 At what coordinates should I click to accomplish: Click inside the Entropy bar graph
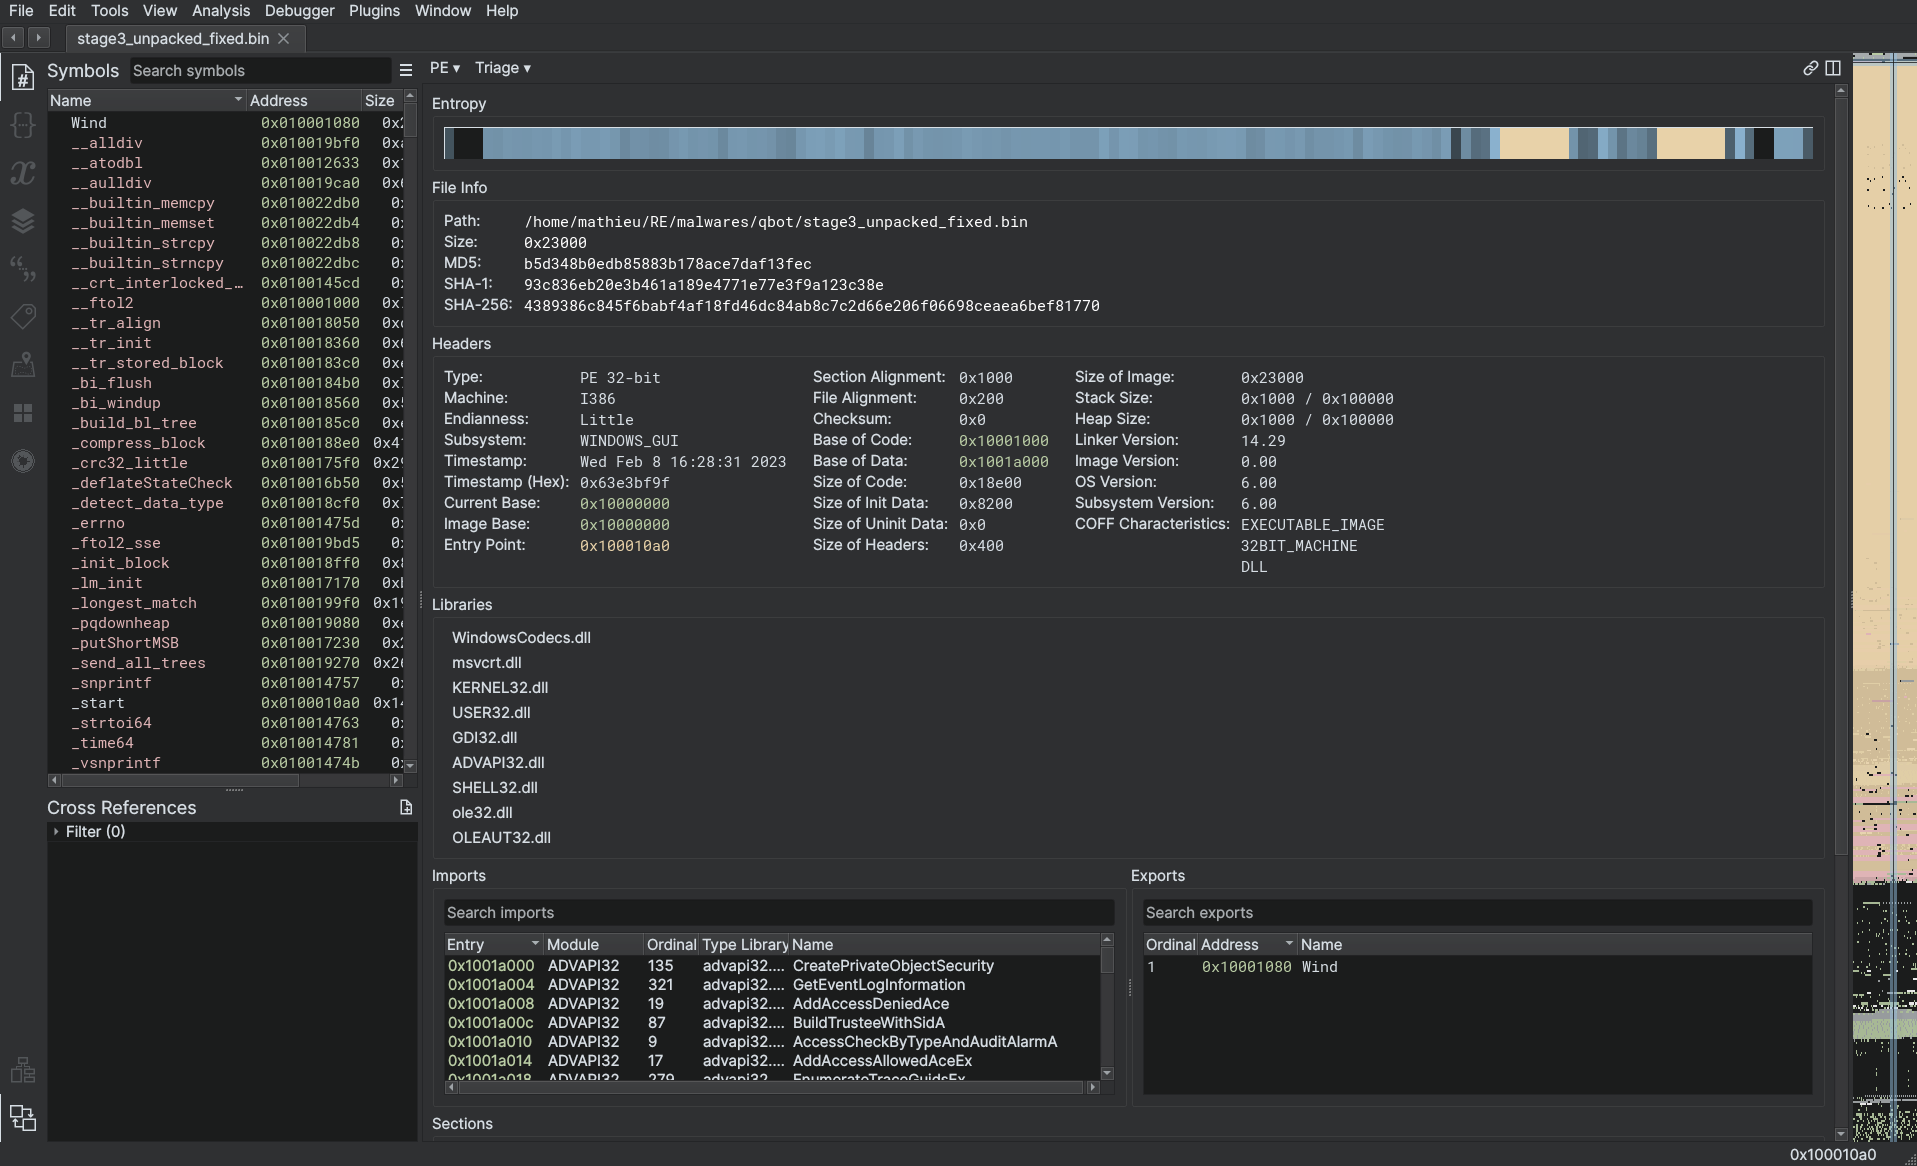point(1127,143)
